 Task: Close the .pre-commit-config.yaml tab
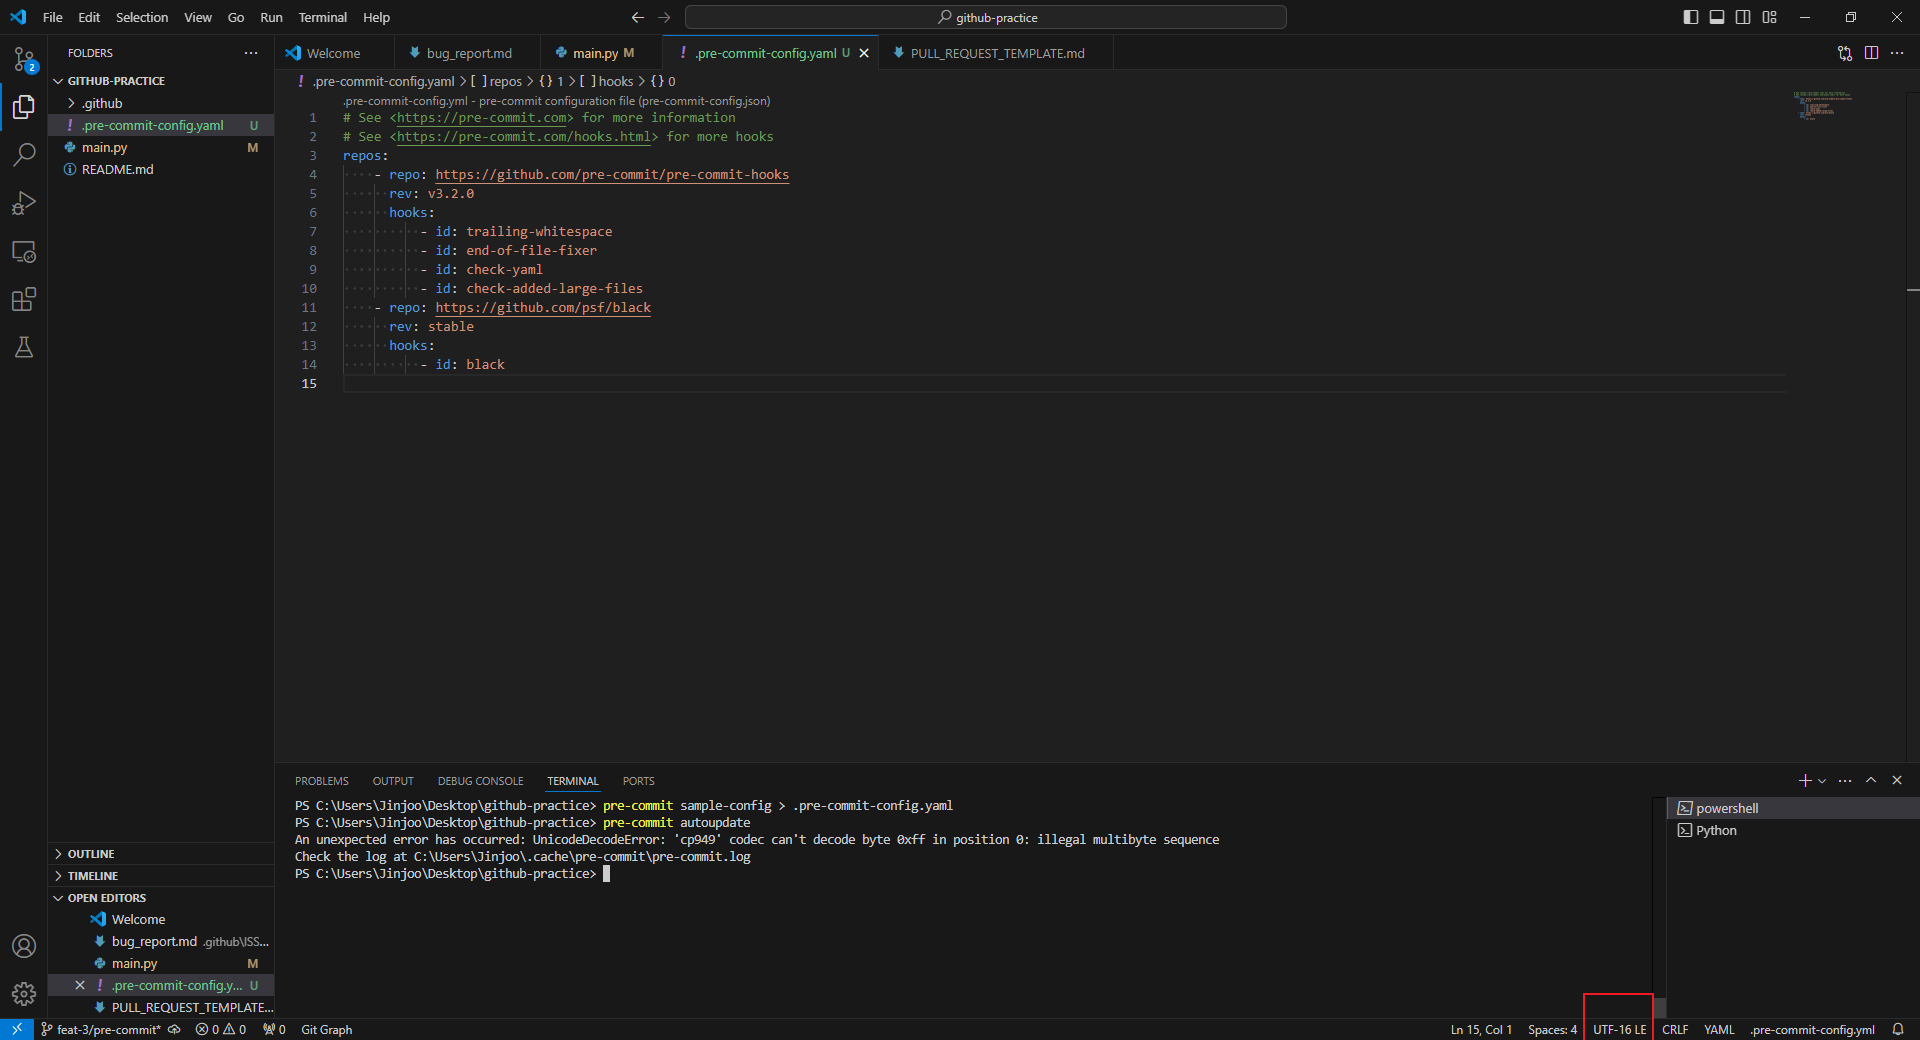pyautogui.click(x=864, y=53)
